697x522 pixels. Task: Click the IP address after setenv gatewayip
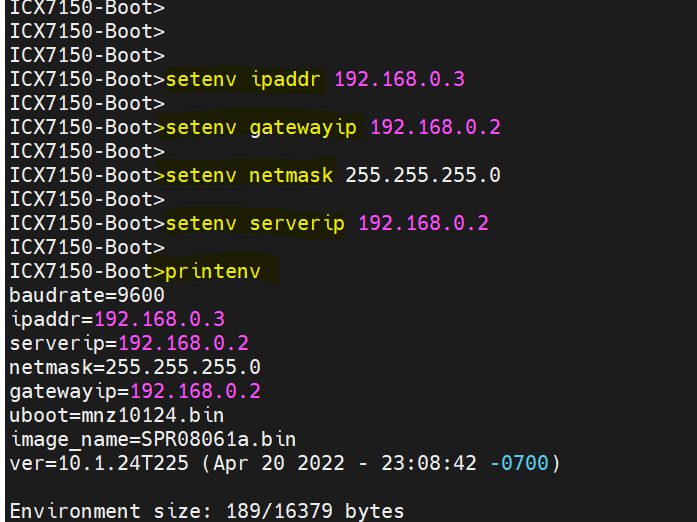(x=435, y=127)
